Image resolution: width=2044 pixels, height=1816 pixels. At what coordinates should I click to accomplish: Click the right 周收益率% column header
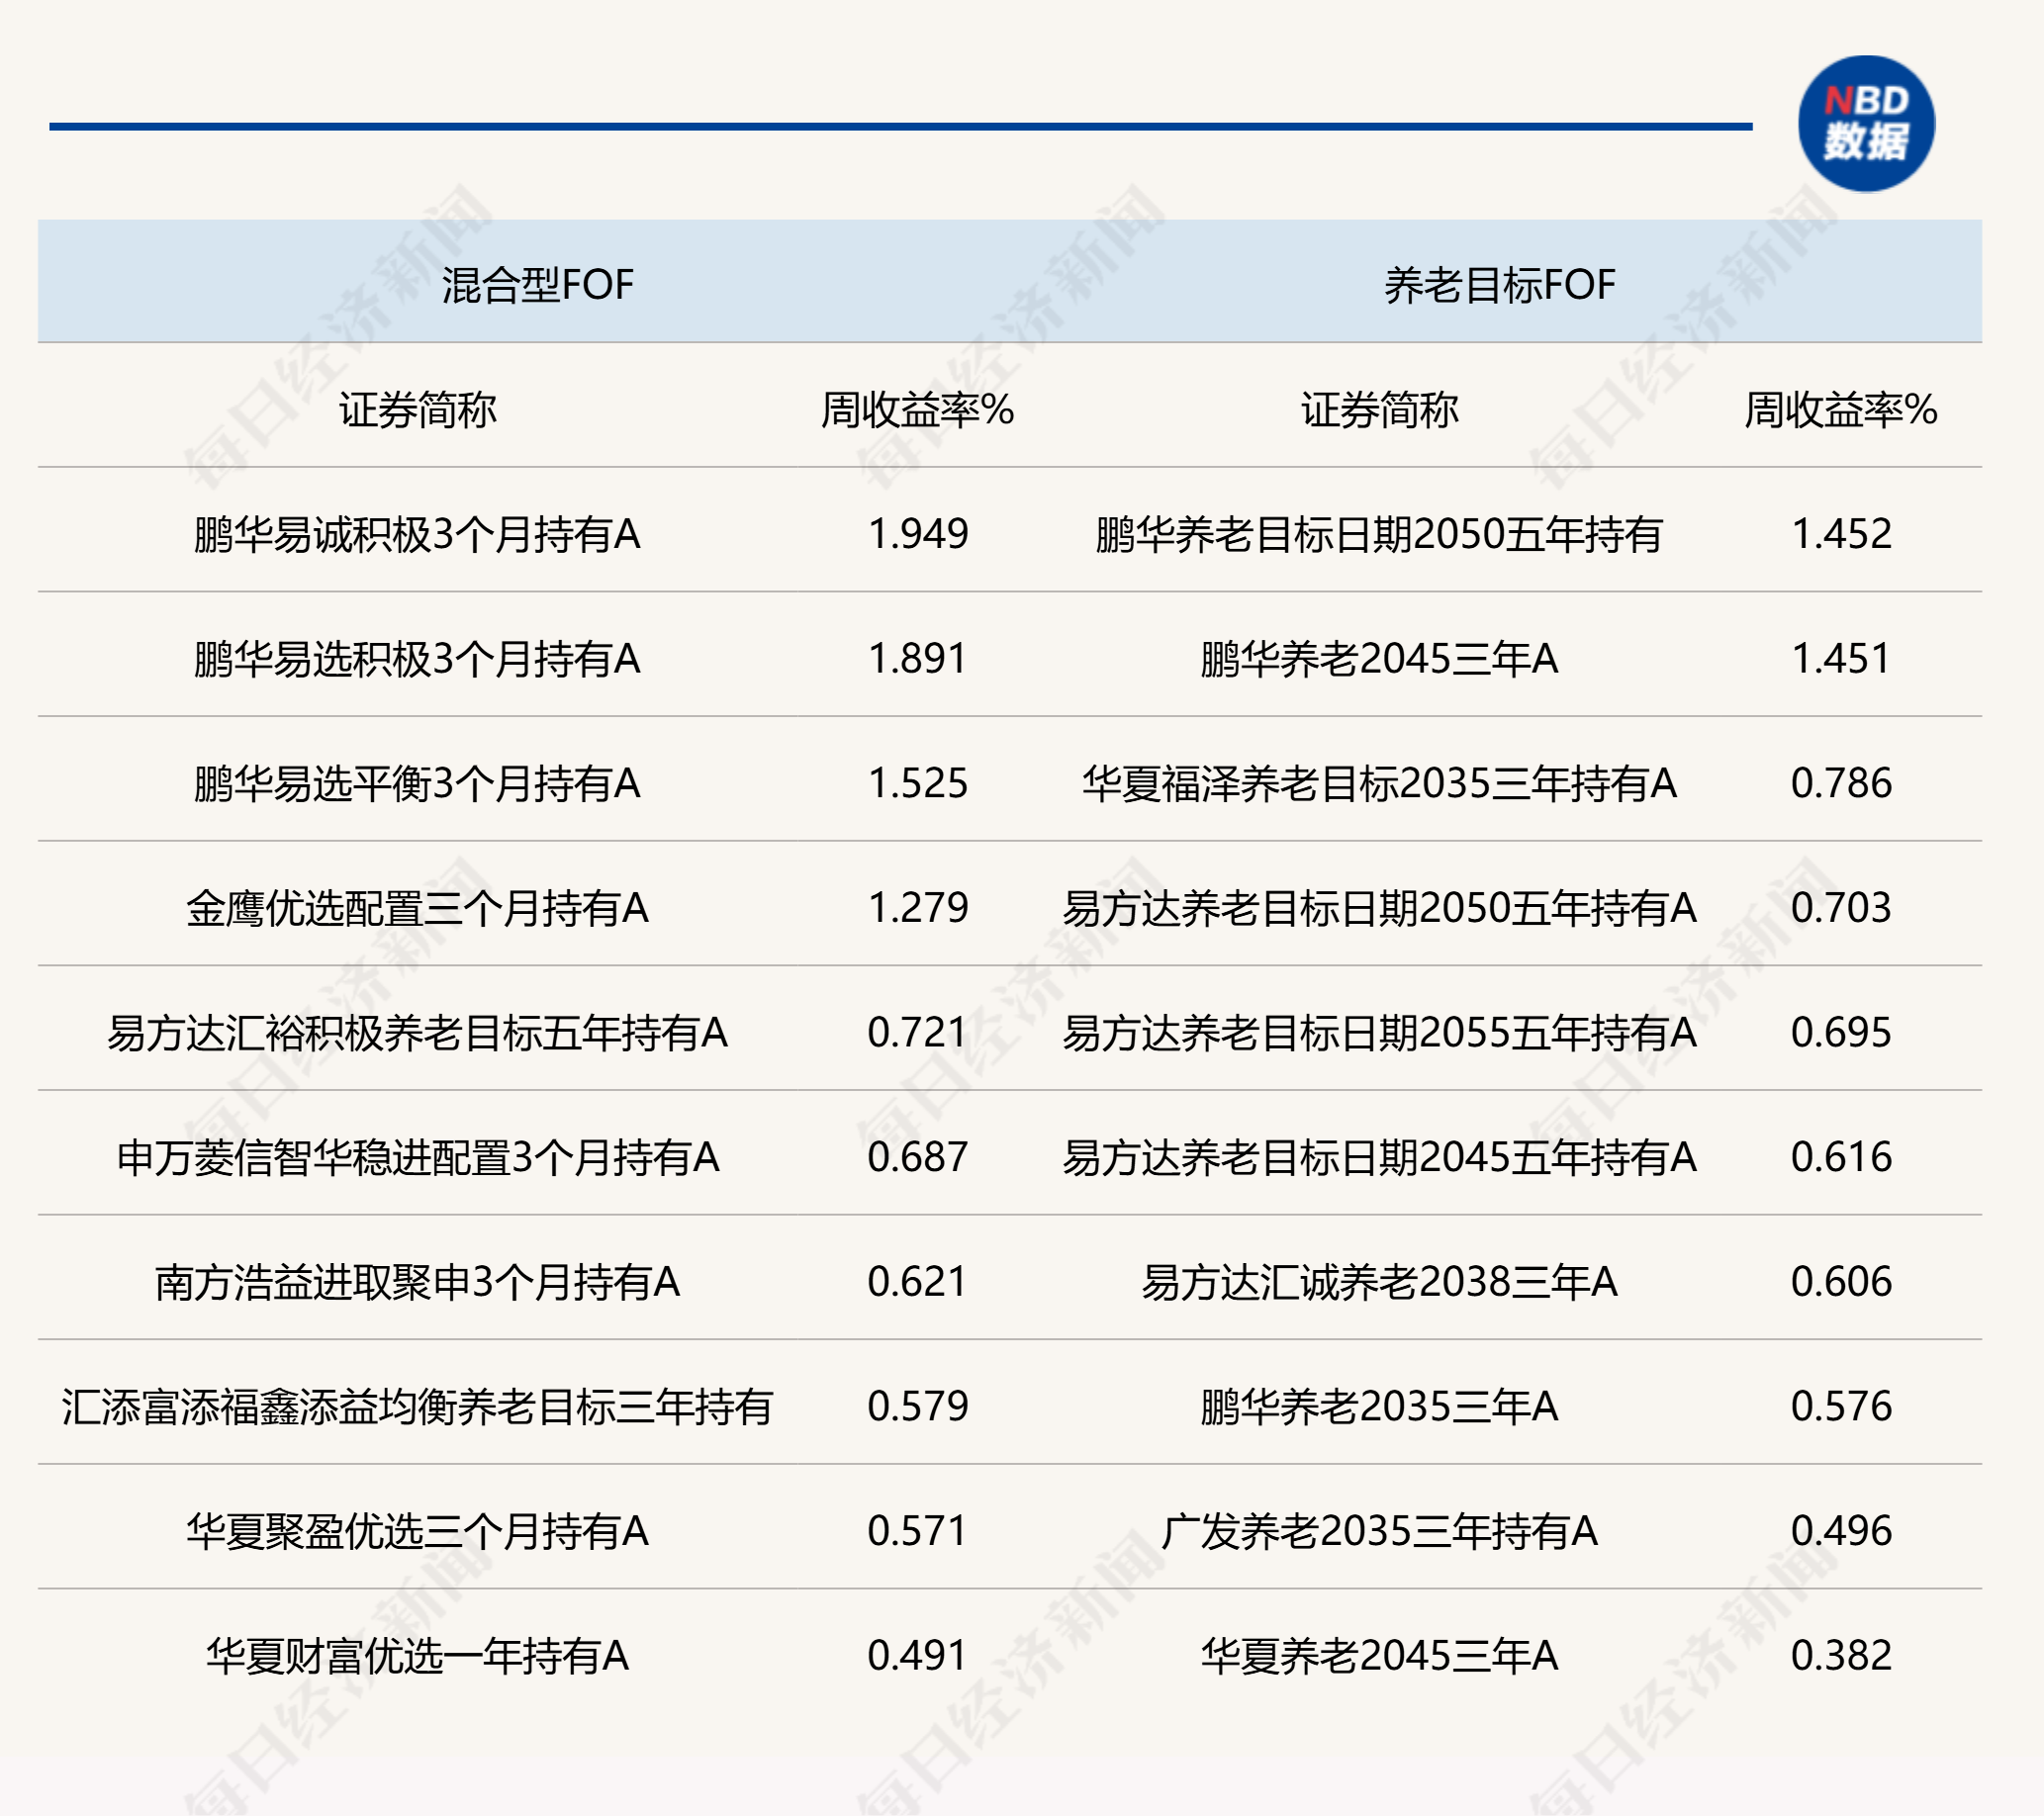pos(1840,410)
